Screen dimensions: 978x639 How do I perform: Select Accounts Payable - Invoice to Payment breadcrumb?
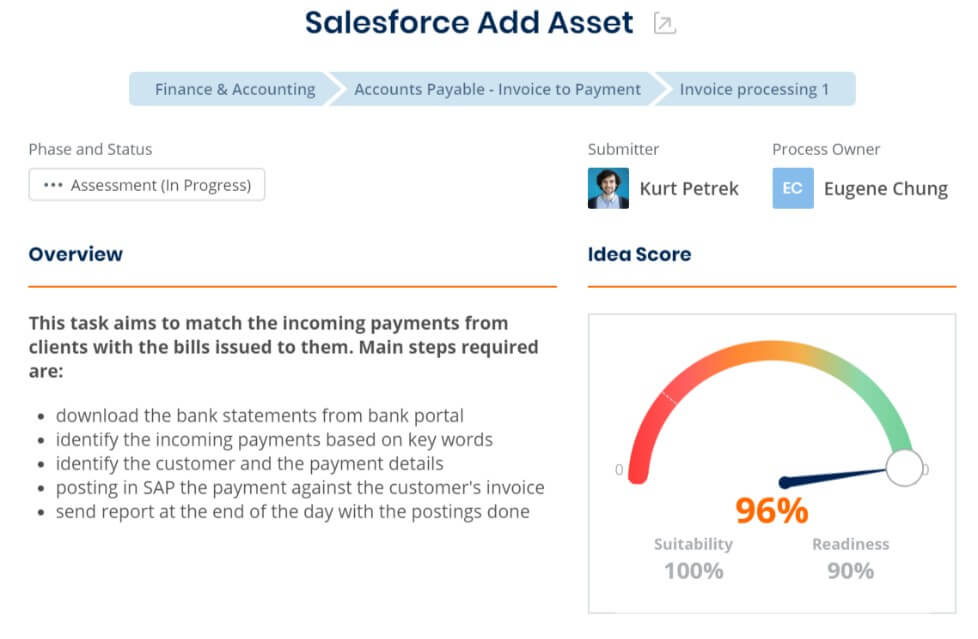(x=497, y=89)
